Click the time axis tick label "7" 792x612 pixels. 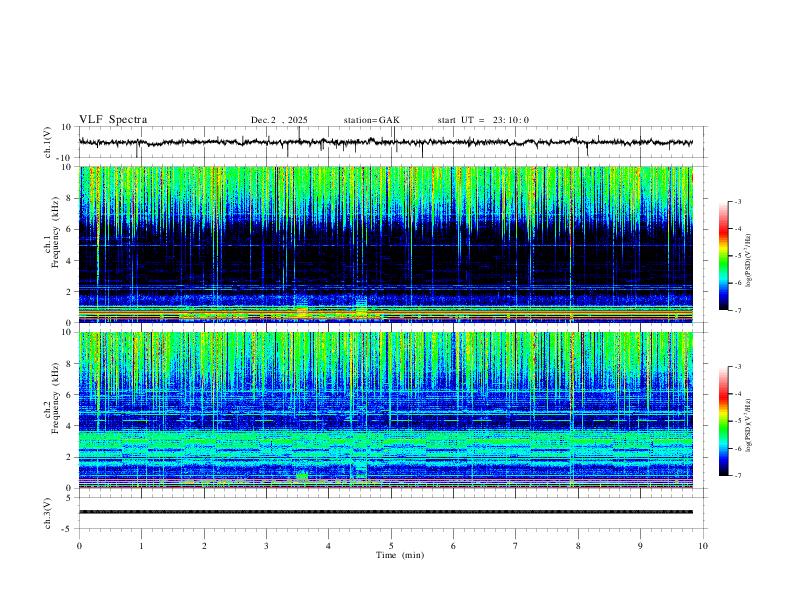[x=516, y=546]
